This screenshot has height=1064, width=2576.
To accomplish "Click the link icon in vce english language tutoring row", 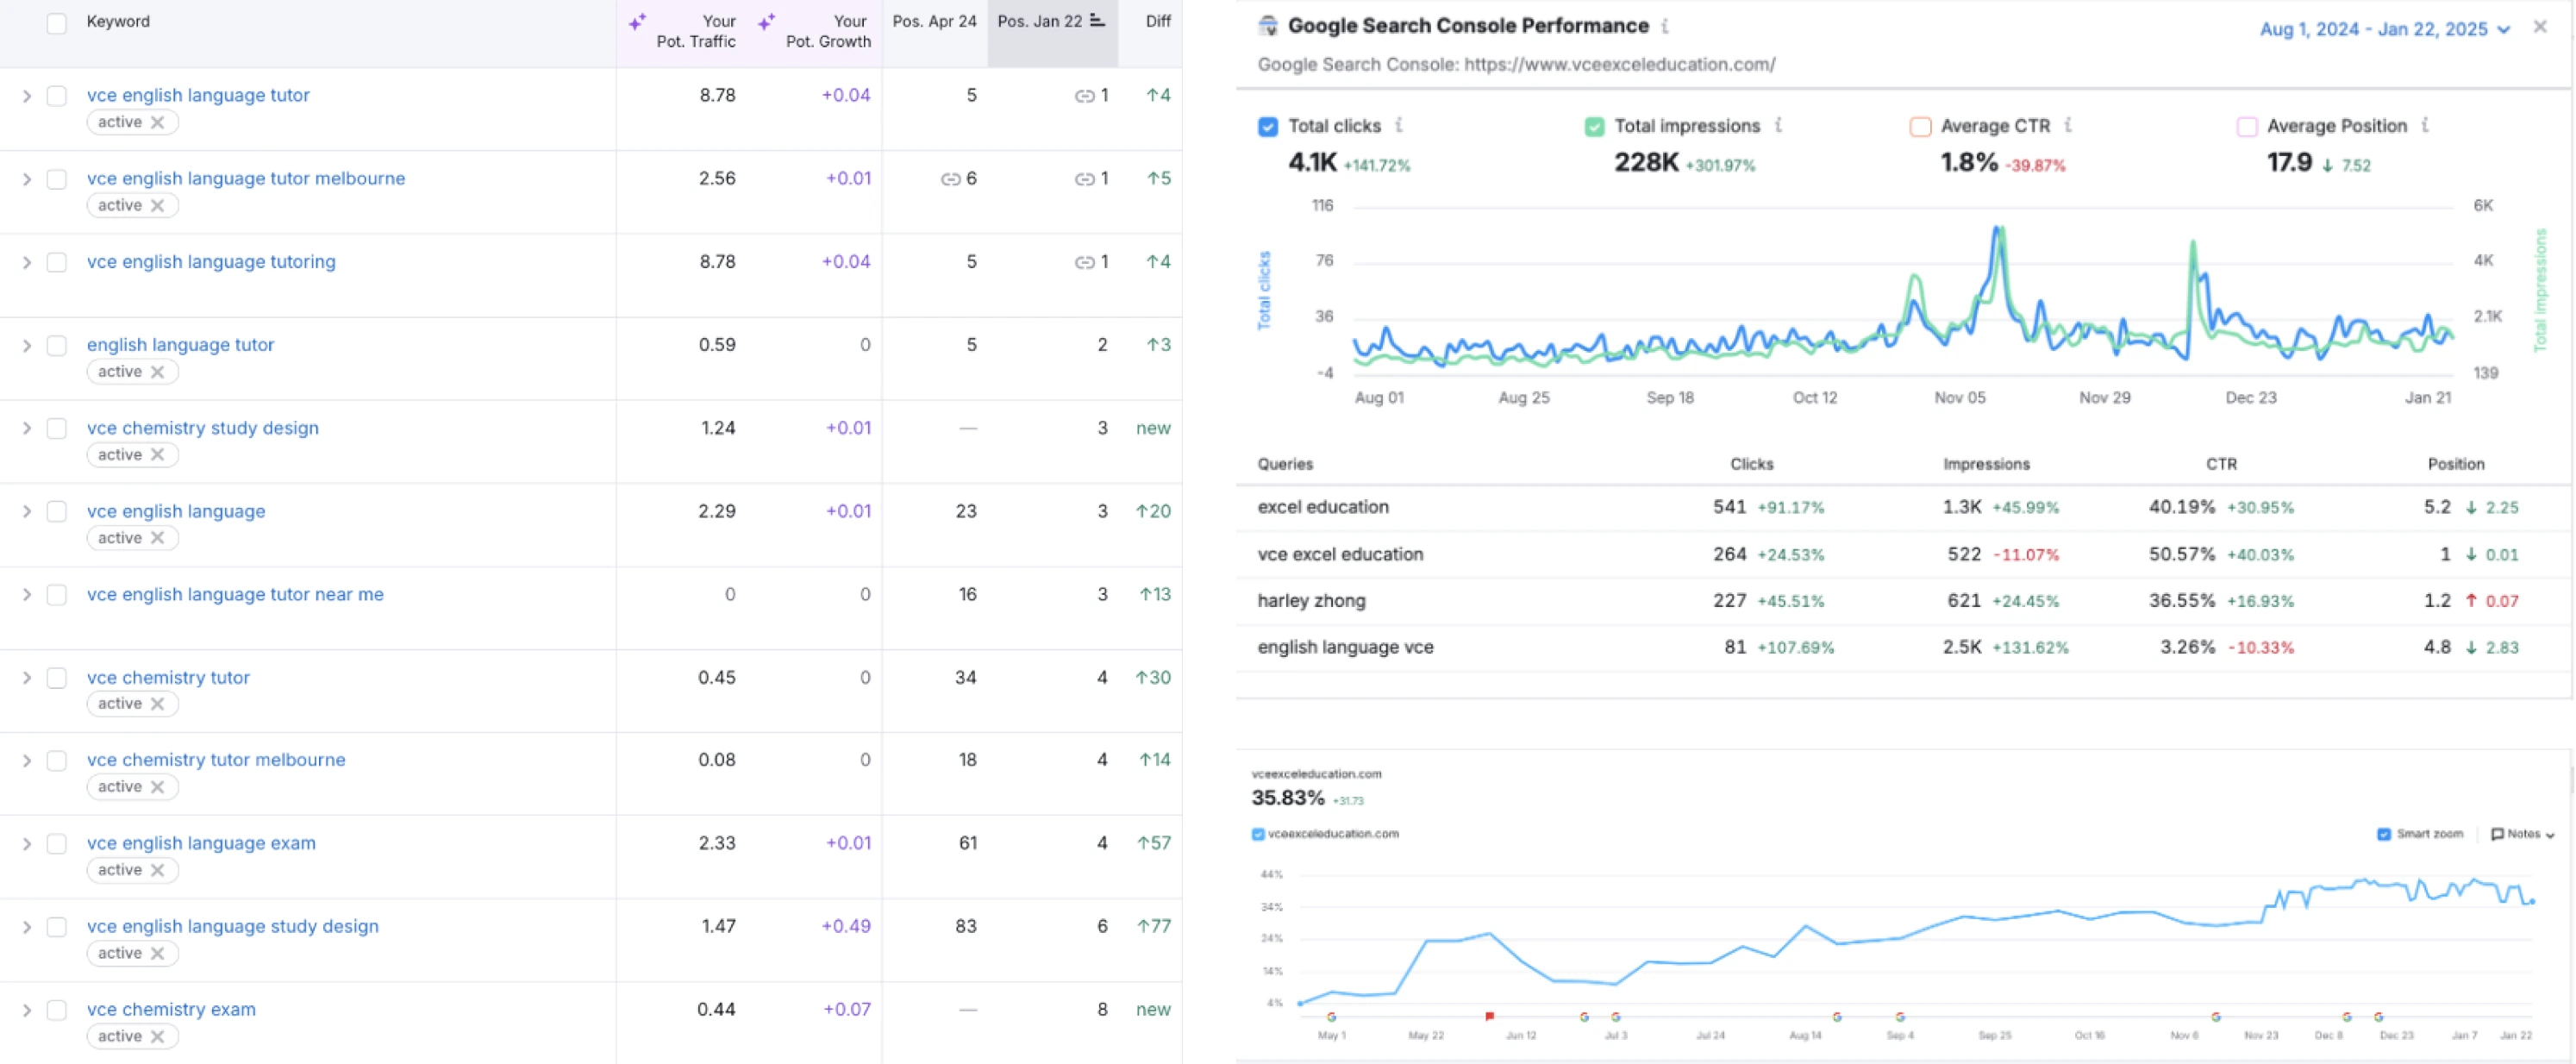I will pos(1084,262).
